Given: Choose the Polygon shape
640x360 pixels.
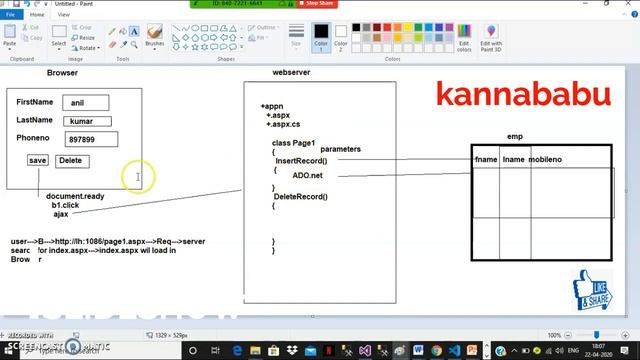Looking at the screenshot, I should (x=223, y=28).
